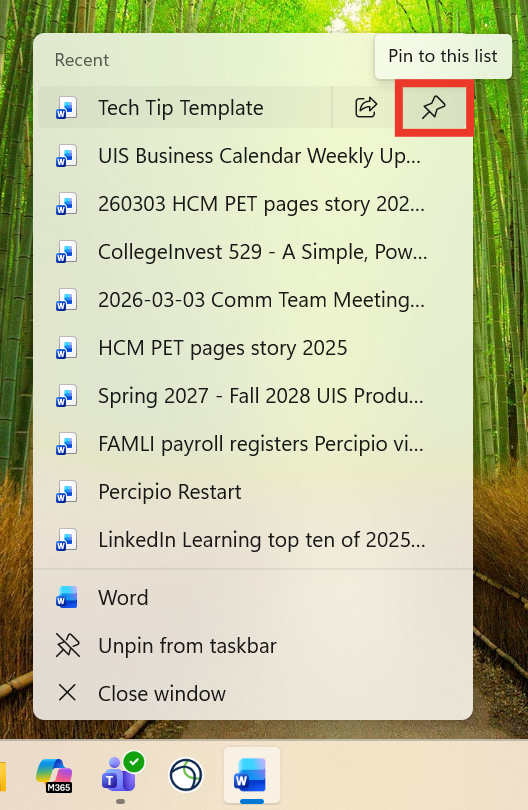Share the Tech Tip Template document
Image resolution: width=528 pixels, height=810 pixels.
[x=366, y=107]
